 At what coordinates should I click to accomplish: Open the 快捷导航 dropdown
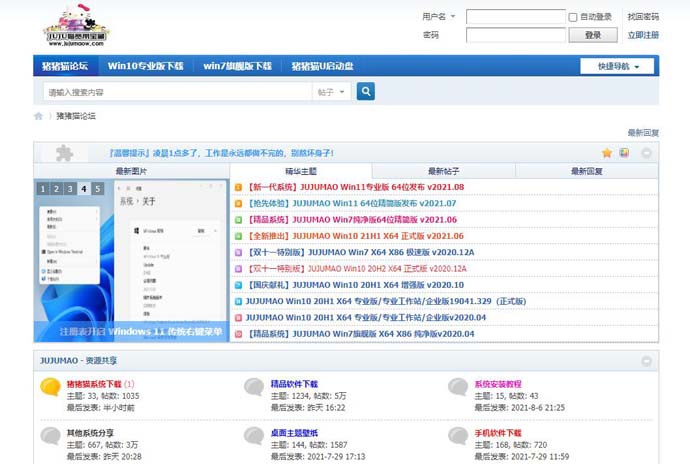(x=617, y=66)
